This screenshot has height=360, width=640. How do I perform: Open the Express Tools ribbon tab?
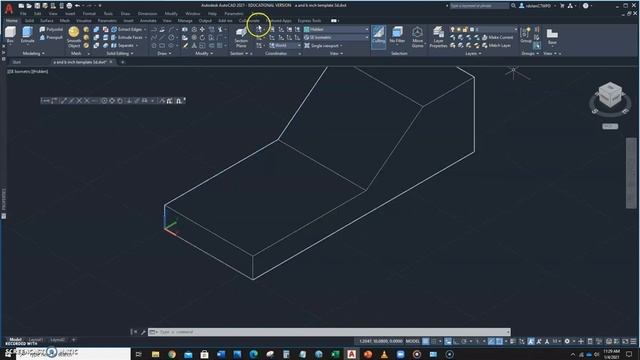click(x=309, y=20)
